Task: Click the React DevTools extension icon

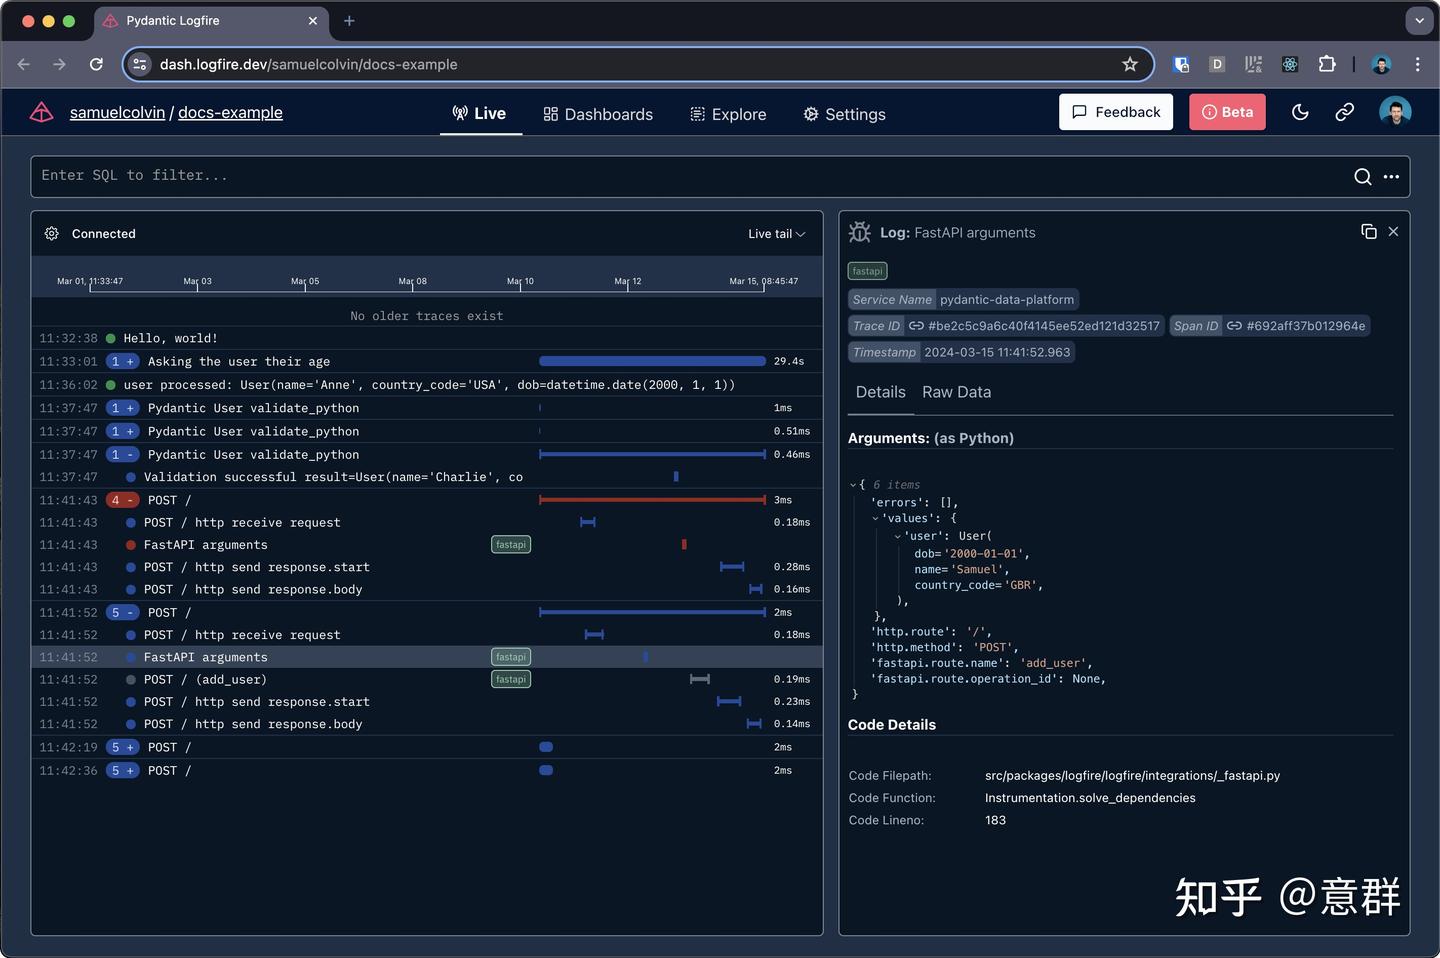Action: 1290,64
